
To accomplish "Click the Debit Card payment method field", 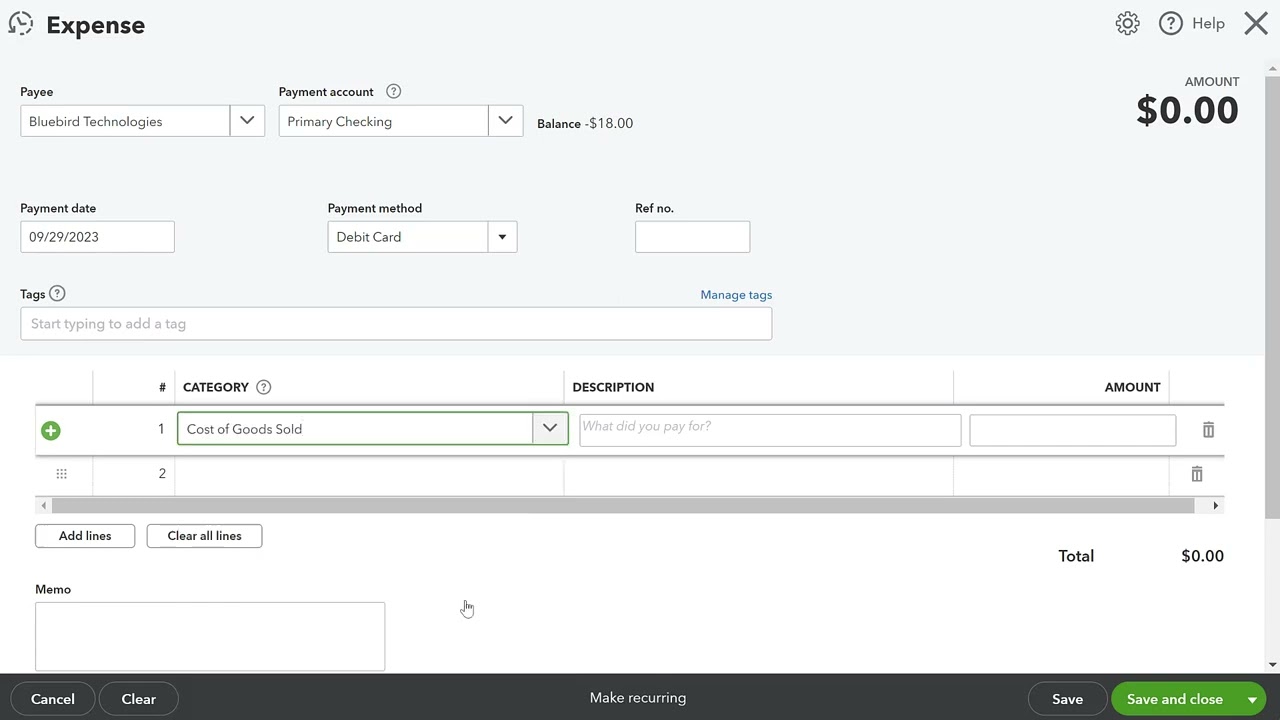I will pyautogui.click(x=408, y=237).
